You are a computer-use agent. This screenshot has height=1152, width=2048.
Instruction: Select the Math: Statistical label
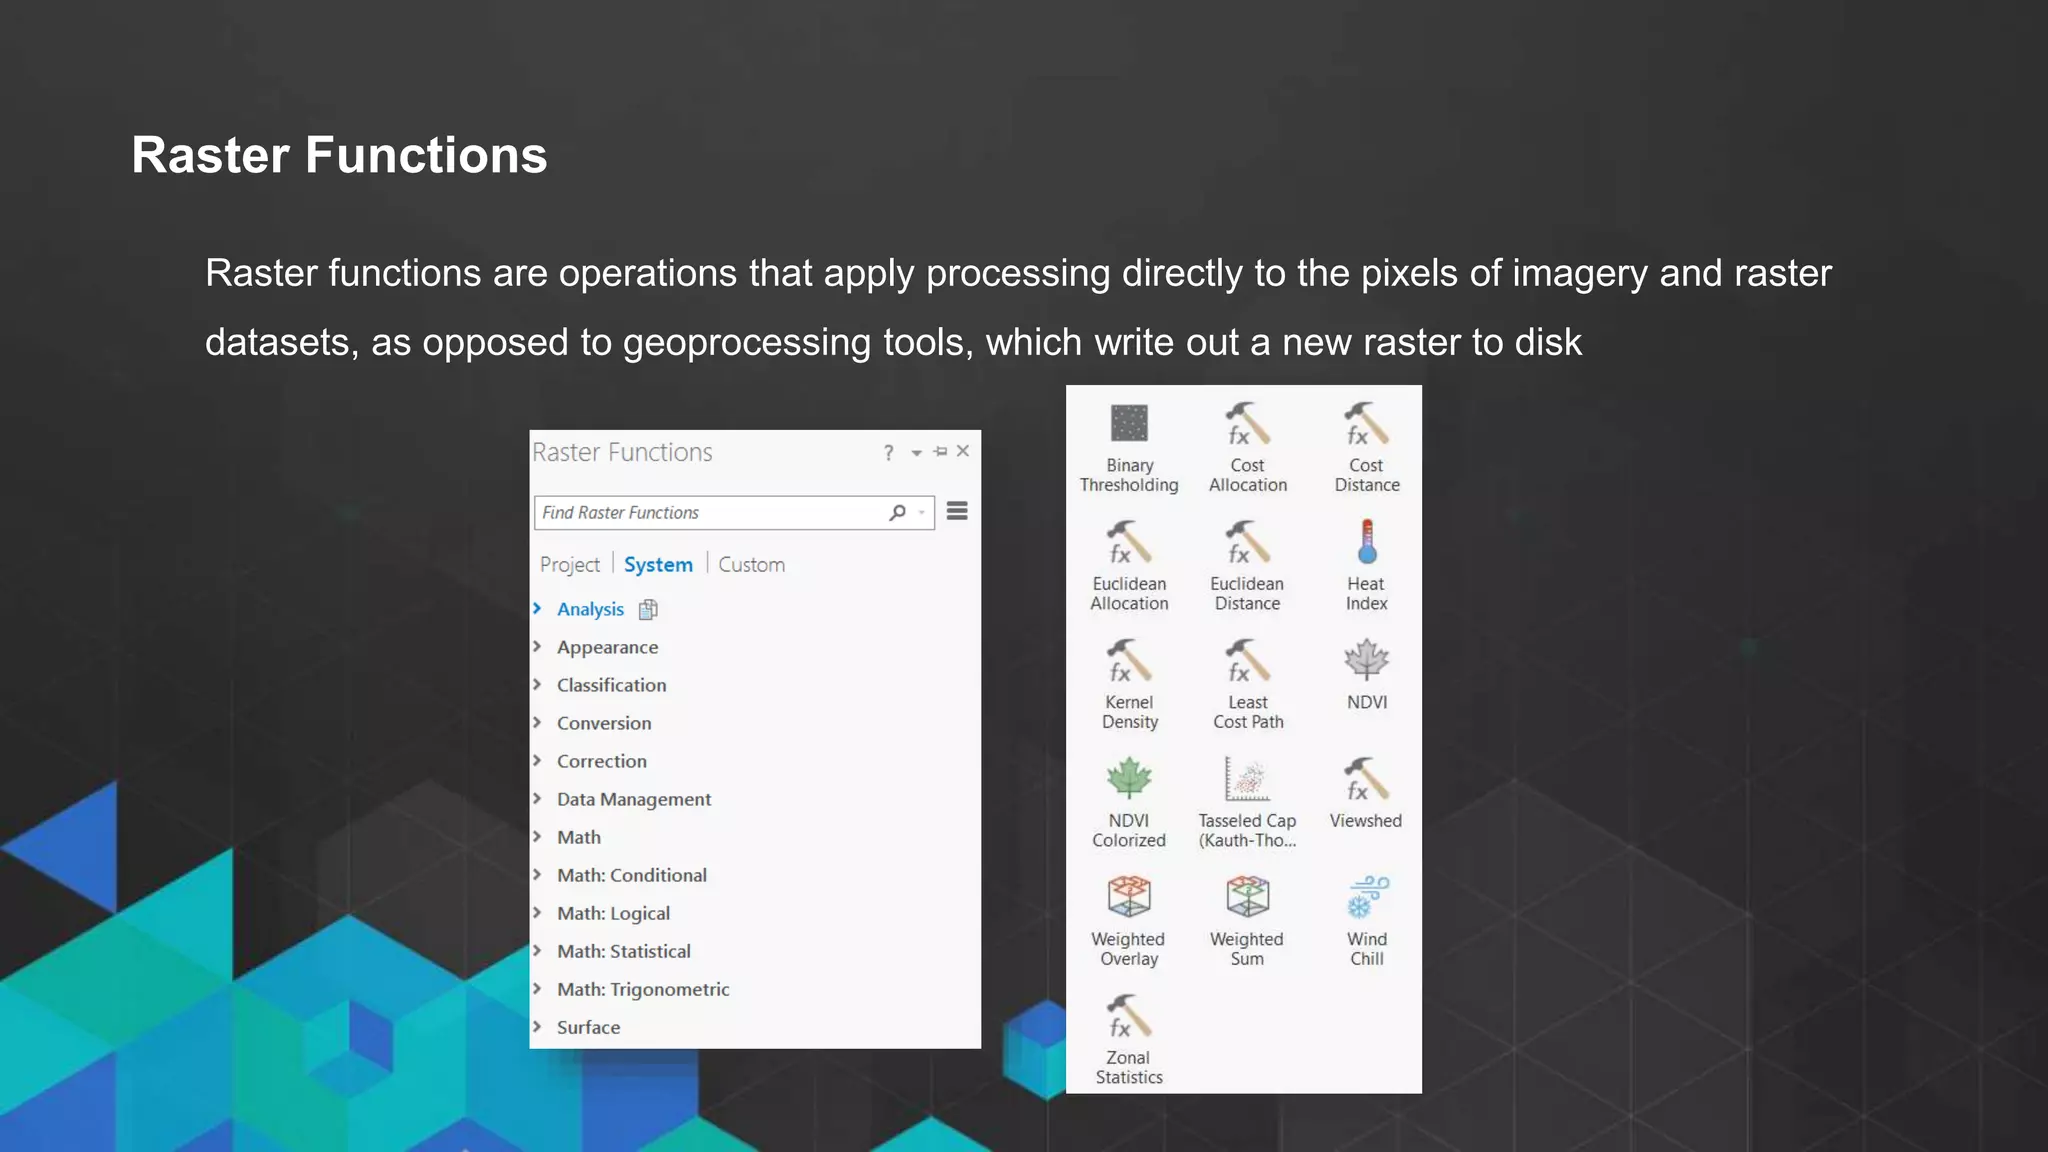(624, 951)
